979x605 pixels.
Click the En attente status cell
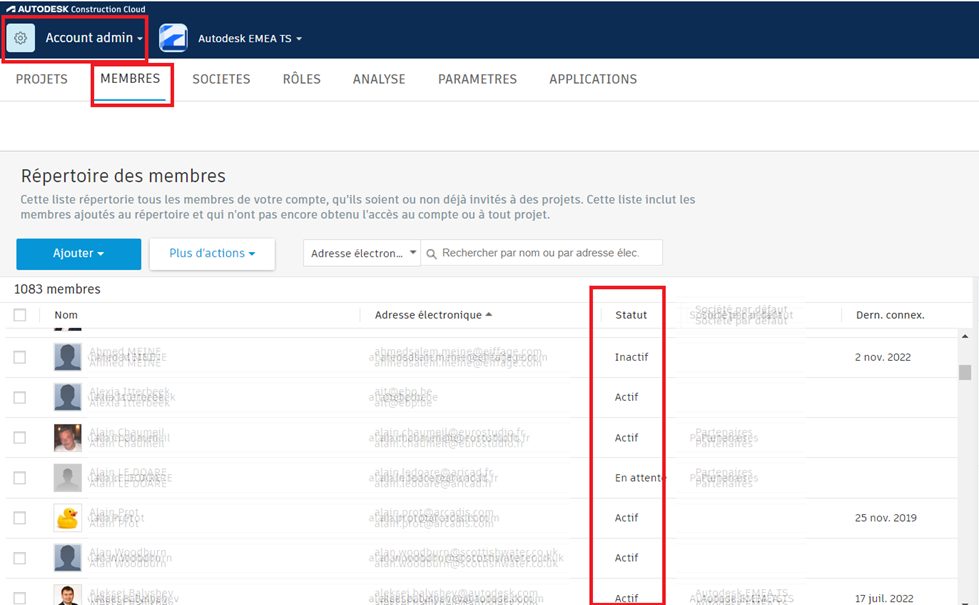pos(639,478)
